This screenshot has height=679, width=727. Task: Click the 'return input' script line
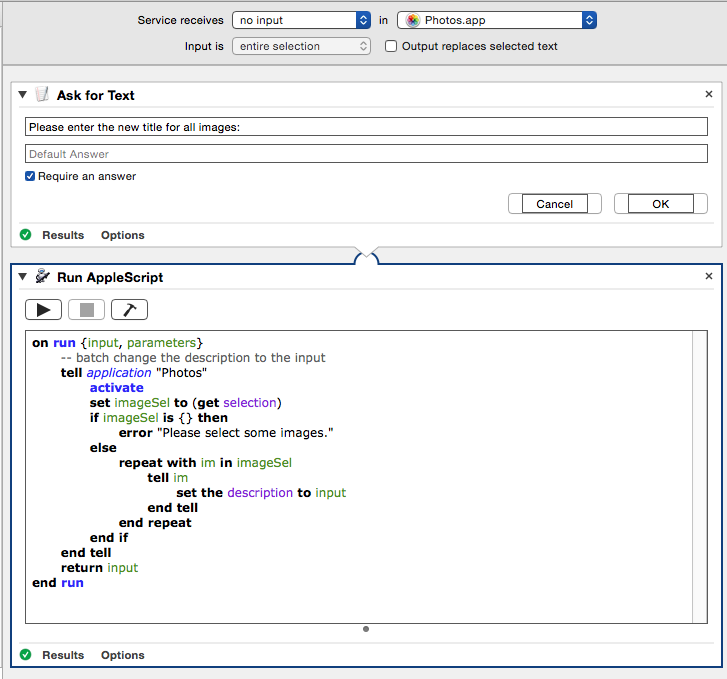[99, 568]
